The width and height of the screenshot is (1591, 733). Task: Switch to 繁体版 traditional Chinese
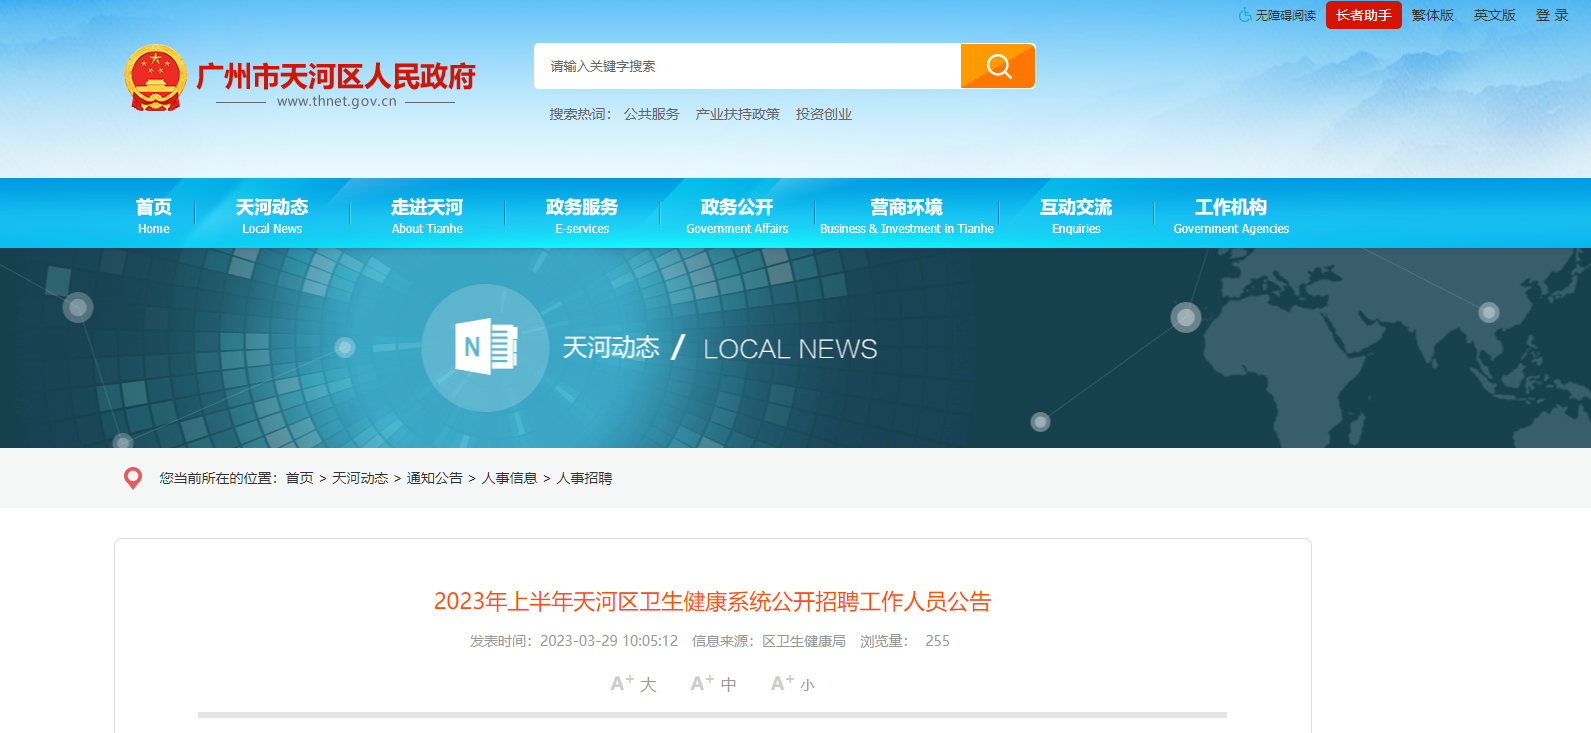click(1432, 15)
